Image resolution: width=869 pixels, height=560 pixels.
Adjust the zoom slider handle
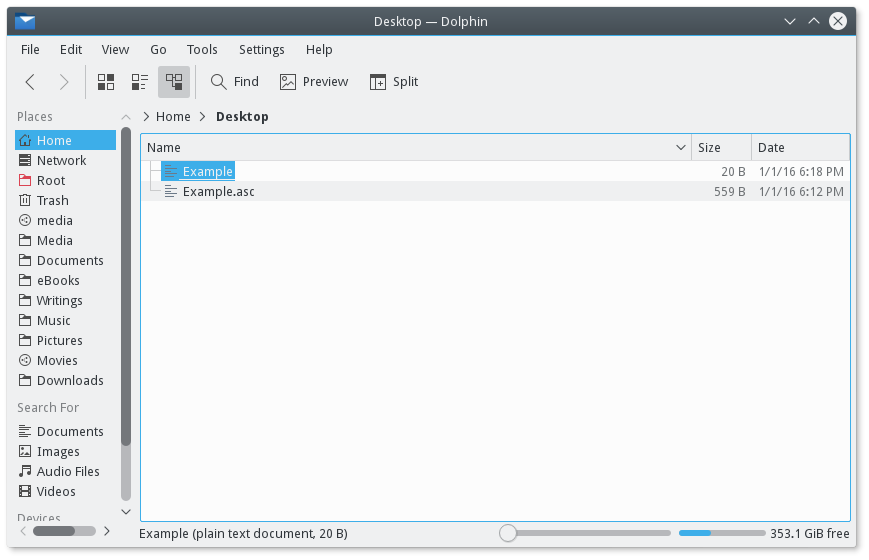coord(508,533)
